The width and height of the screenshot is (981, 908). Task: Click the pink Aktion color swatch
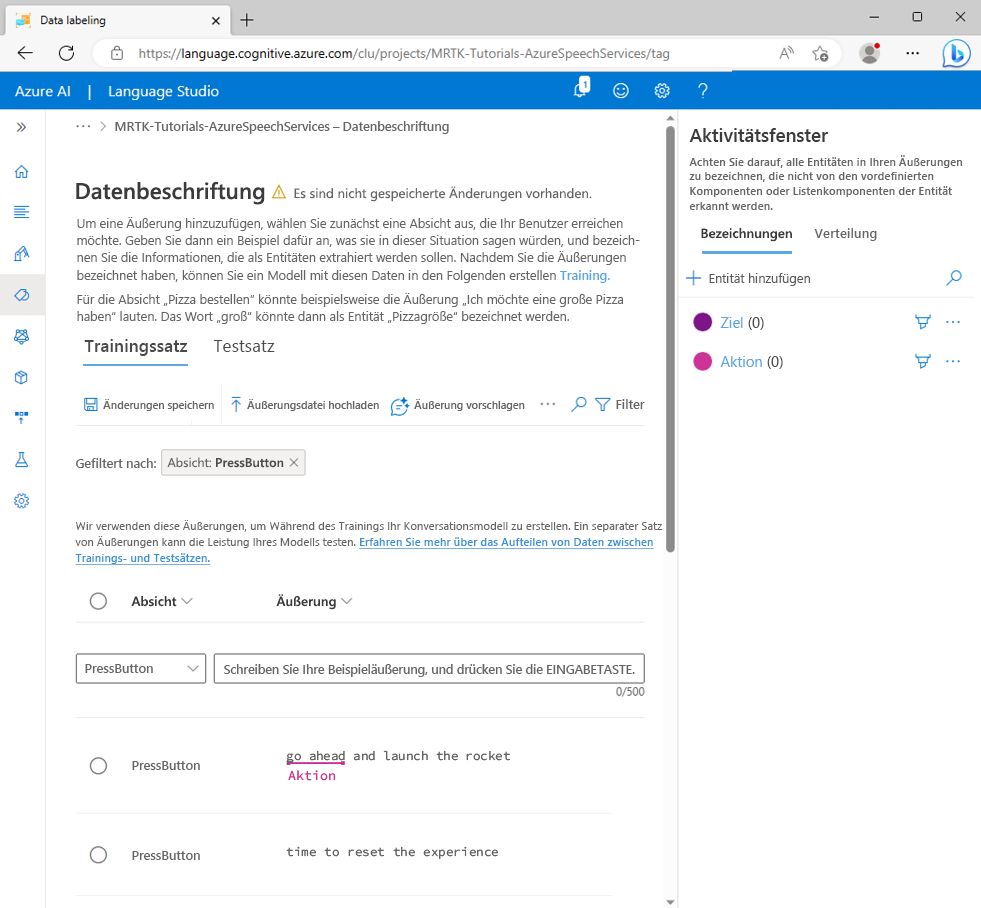[703, 361]
